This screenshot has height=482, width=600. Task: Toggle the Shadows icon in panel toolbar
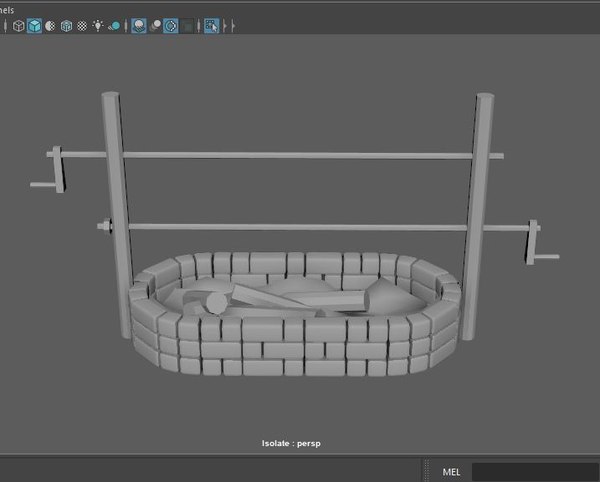point(115,25)
